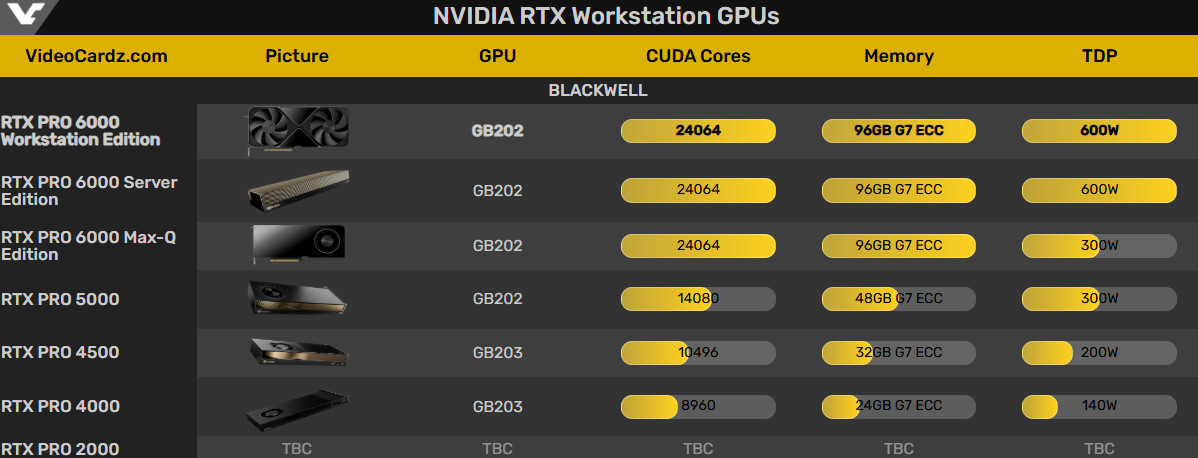Open the RTX PRO 6000 Max-Q Edition card image
1198x458 pixels.
click(x=298, y=245)
